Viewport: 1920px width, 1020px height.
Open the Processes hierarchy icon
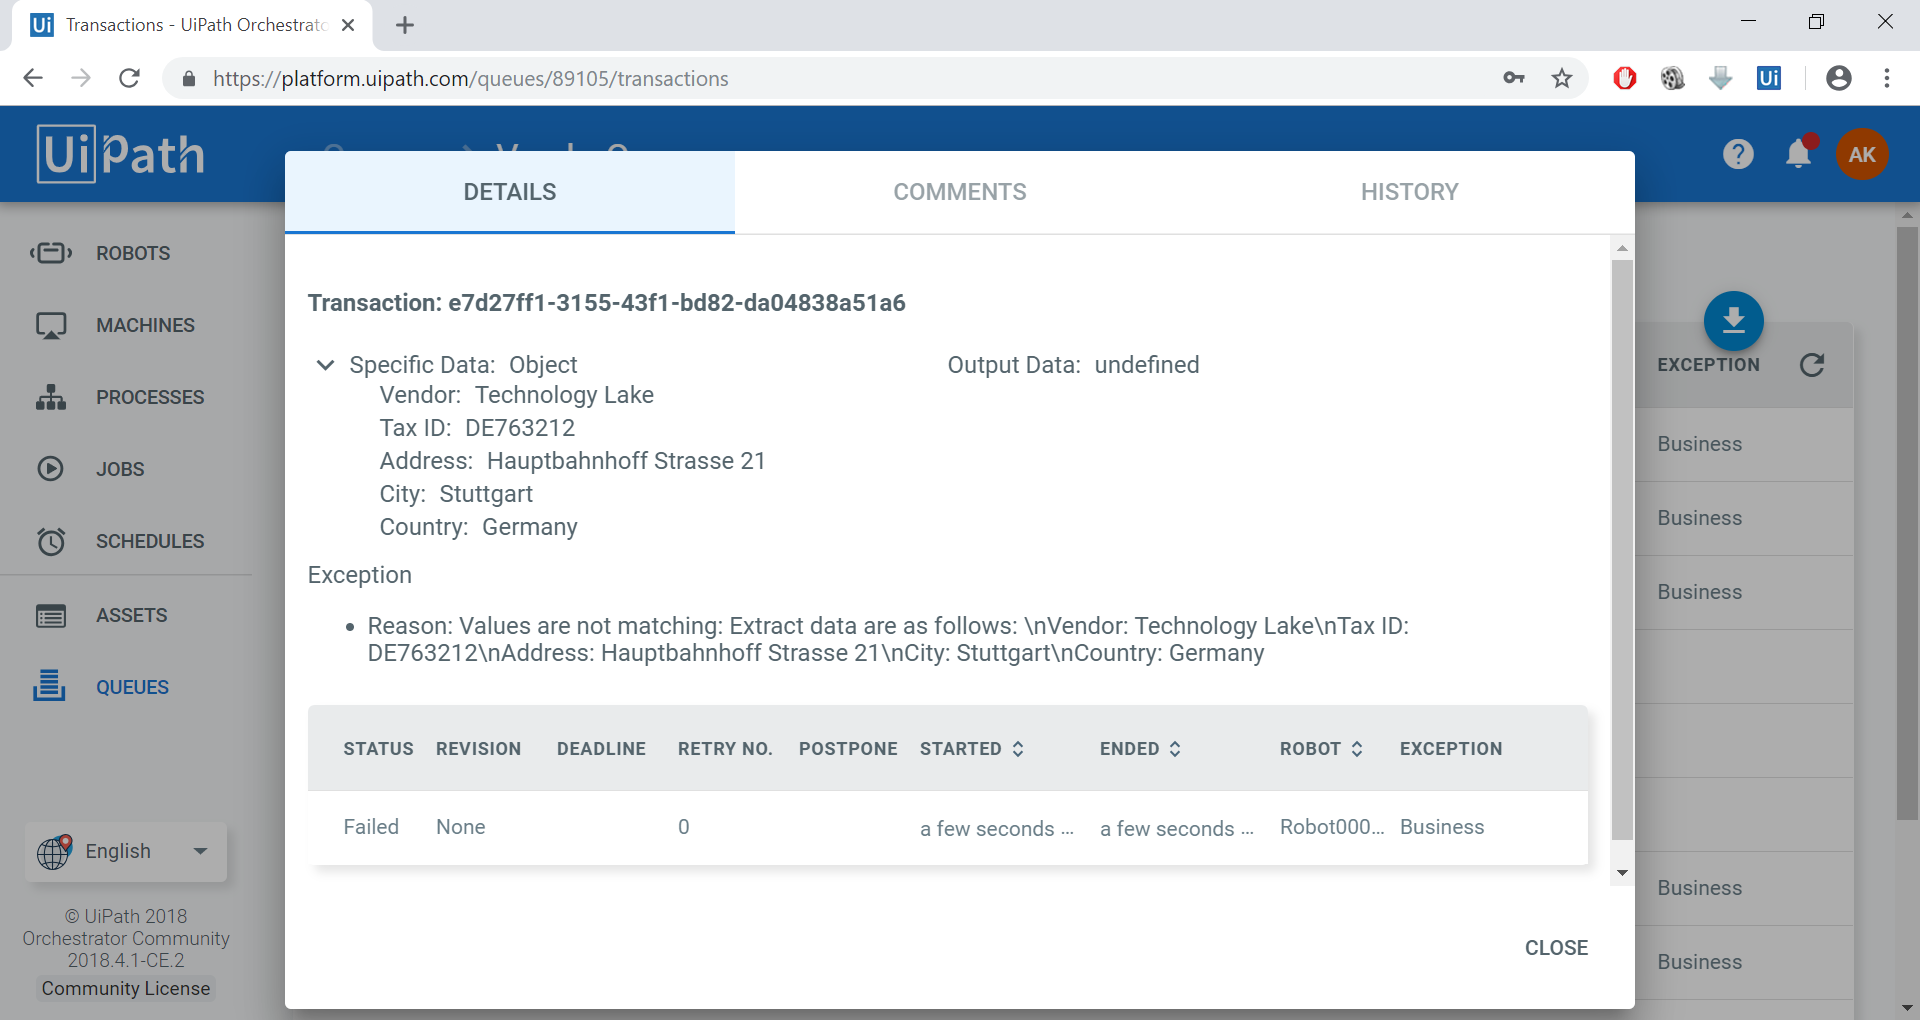(x=51, y=397)
